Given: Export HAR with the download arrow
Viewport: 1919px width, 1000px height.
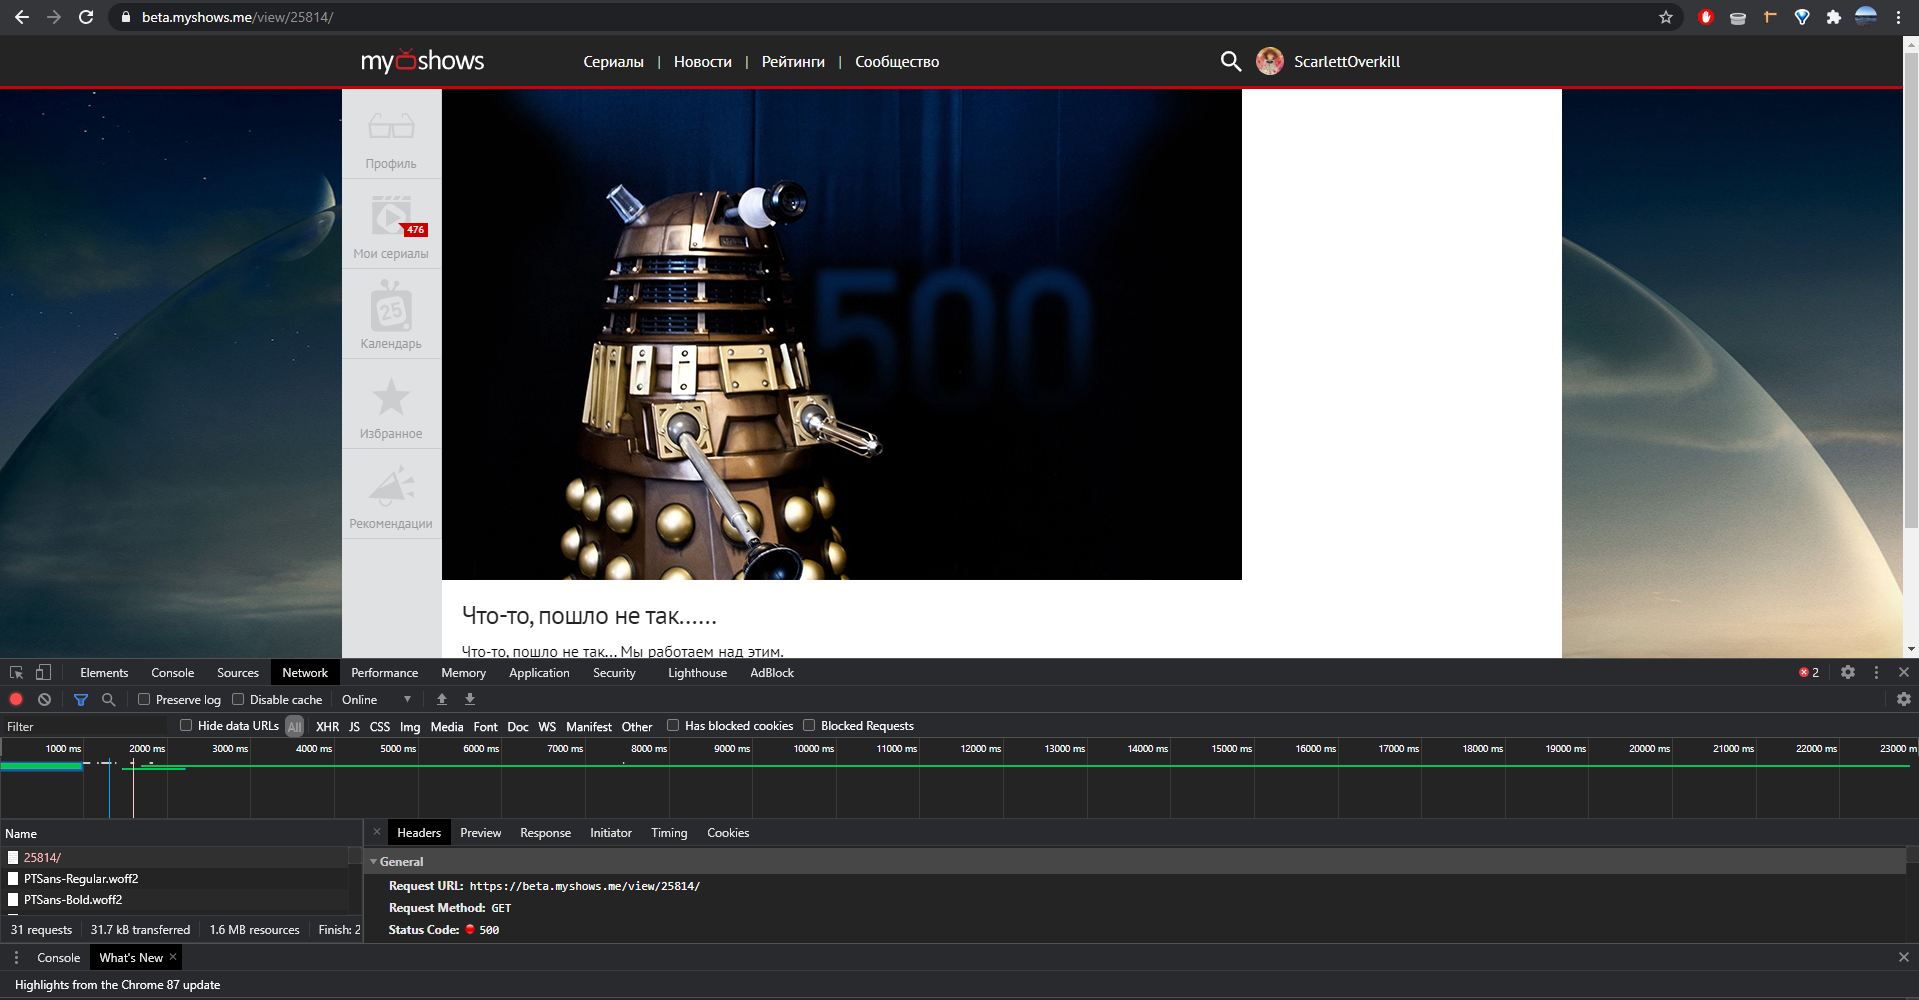Looking at the screenshot, I should (x=470, y=699).
